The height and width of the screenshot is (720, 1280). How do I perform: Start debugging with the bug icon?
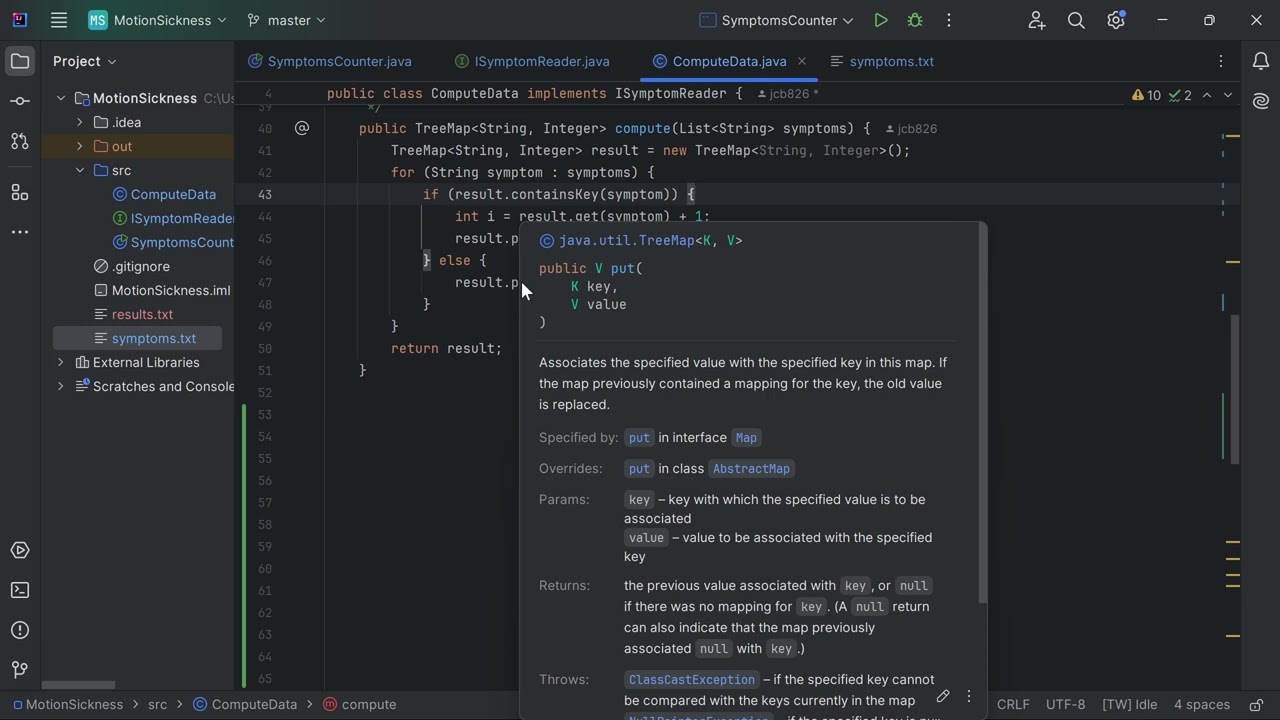pos(914,20)
